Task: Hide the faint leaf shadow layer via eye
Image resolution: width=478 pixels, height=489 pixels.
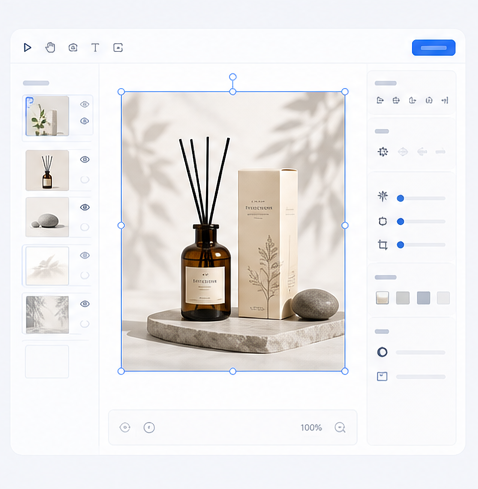Action: coord(85,255)
